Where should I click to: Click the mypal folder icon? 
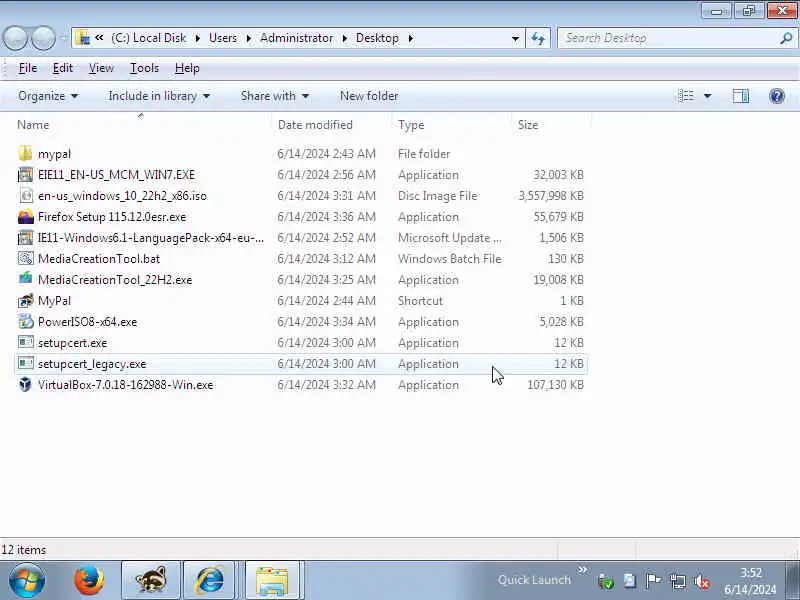point(25,154)
